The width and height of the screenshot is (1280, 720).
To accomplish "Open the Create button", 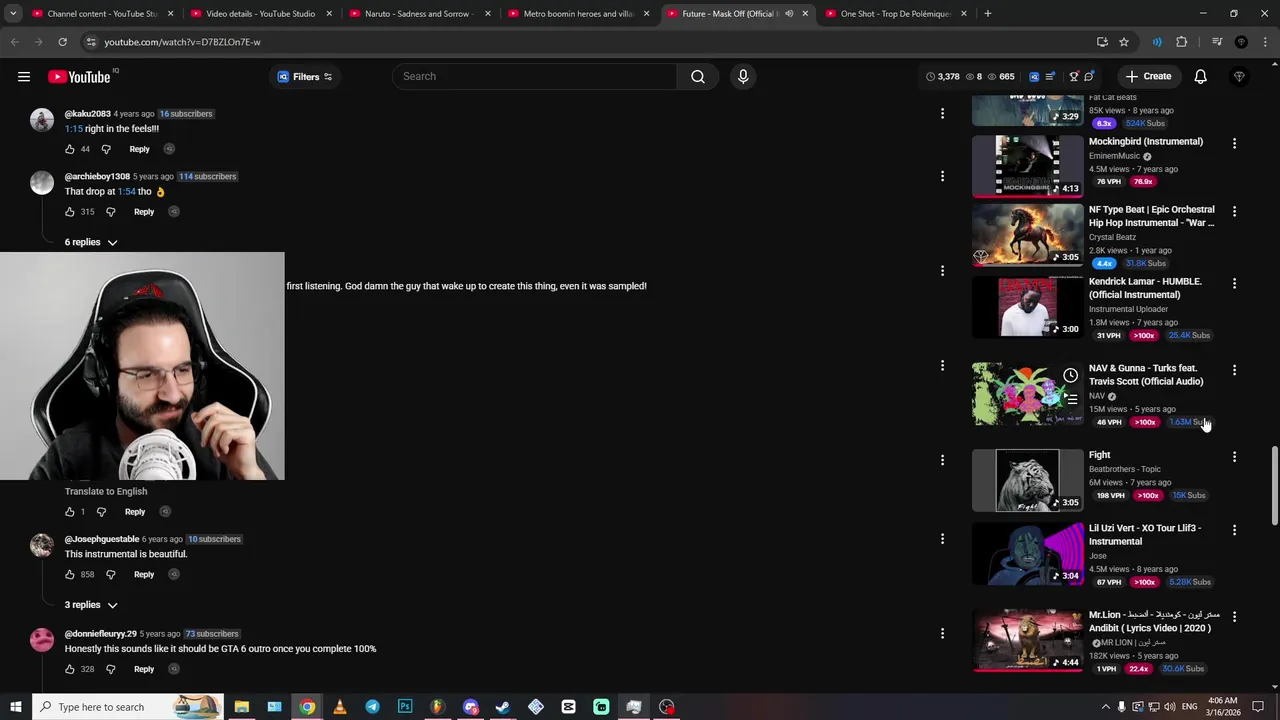I will [x=1148, y=76].
